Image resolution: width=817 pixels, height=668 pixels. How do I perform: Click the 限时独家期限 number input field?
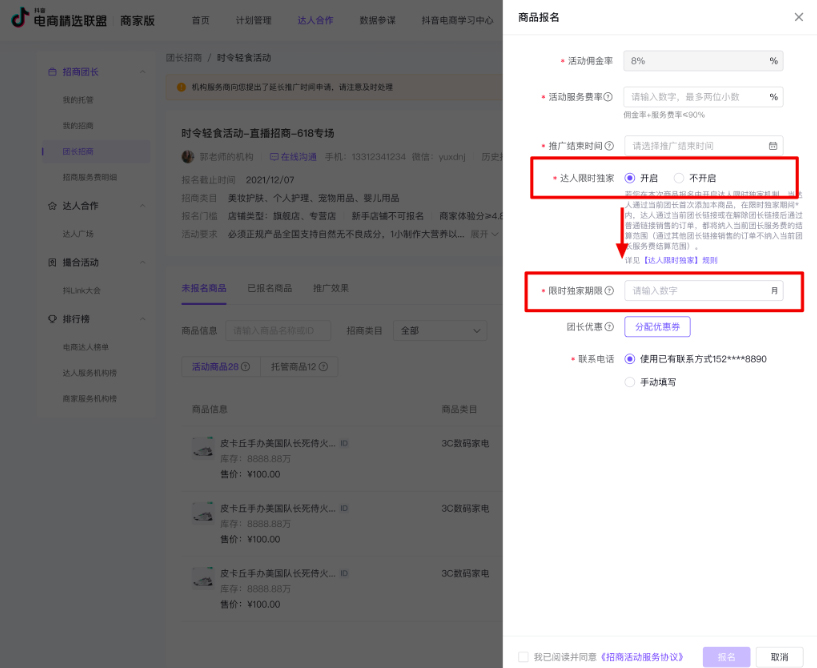(696, 291)
